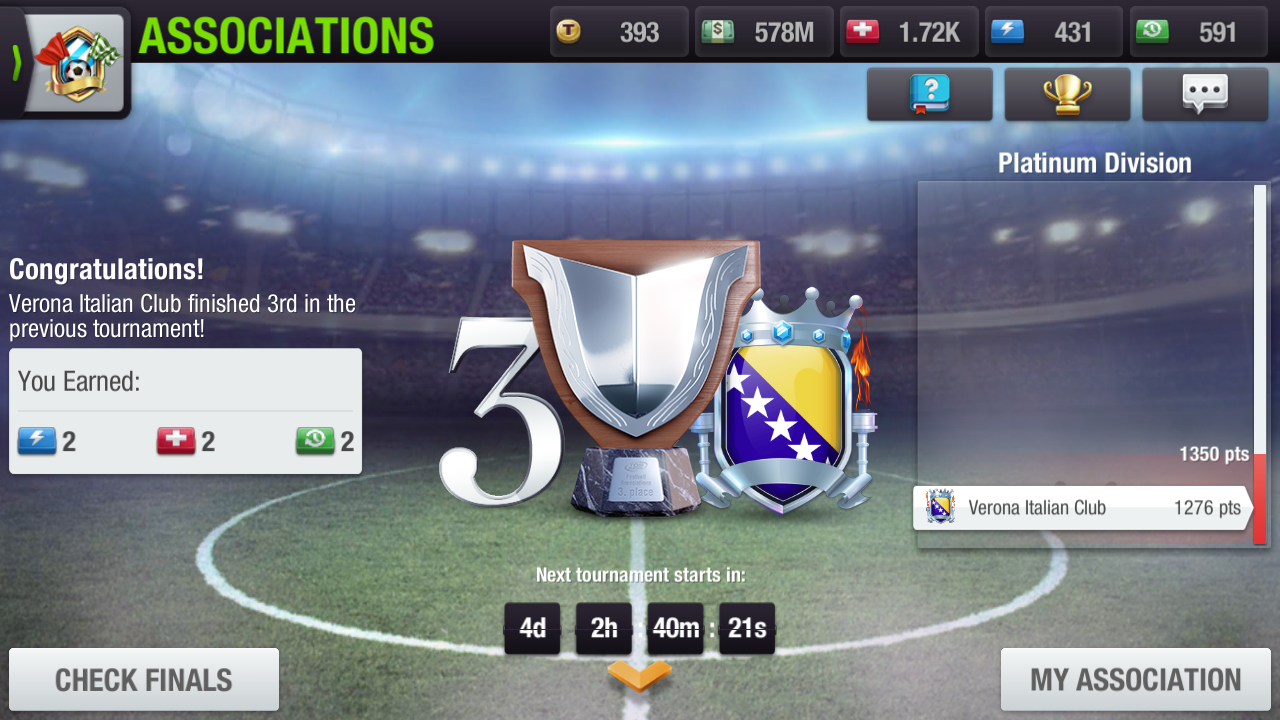Expand the green side menu arrow
The image size is (1280, 720).
coord(16,62)
